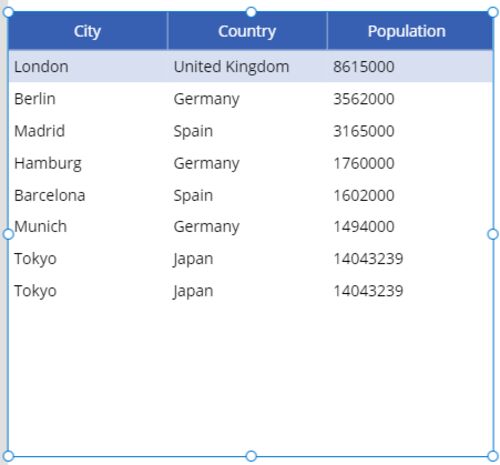Select the Barcelona row
The width and height of the screenshot is (500, 465).
[250, 195]
